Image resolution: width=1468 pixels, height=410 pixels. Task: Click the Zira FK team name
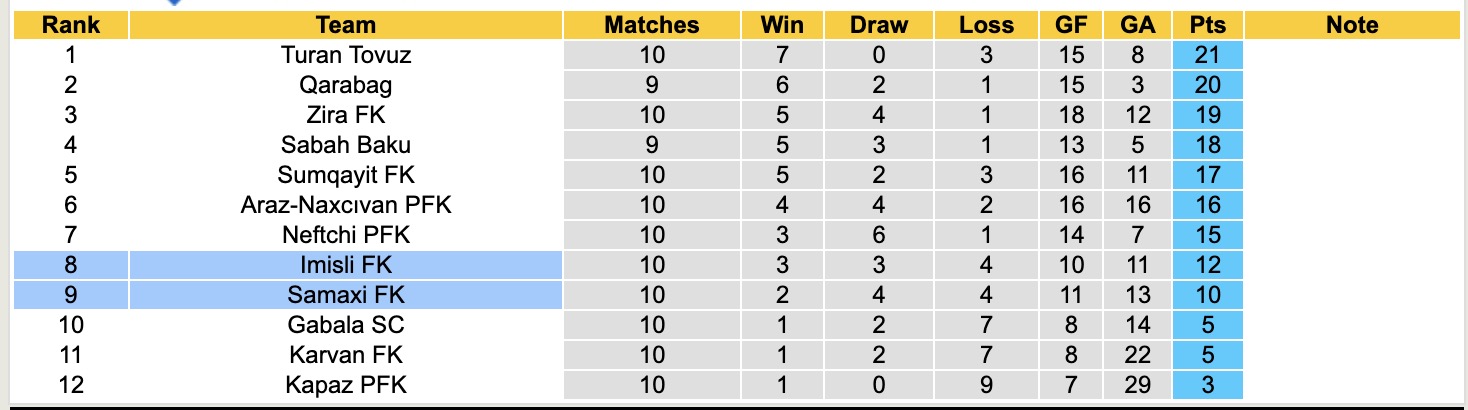point(346,115)
